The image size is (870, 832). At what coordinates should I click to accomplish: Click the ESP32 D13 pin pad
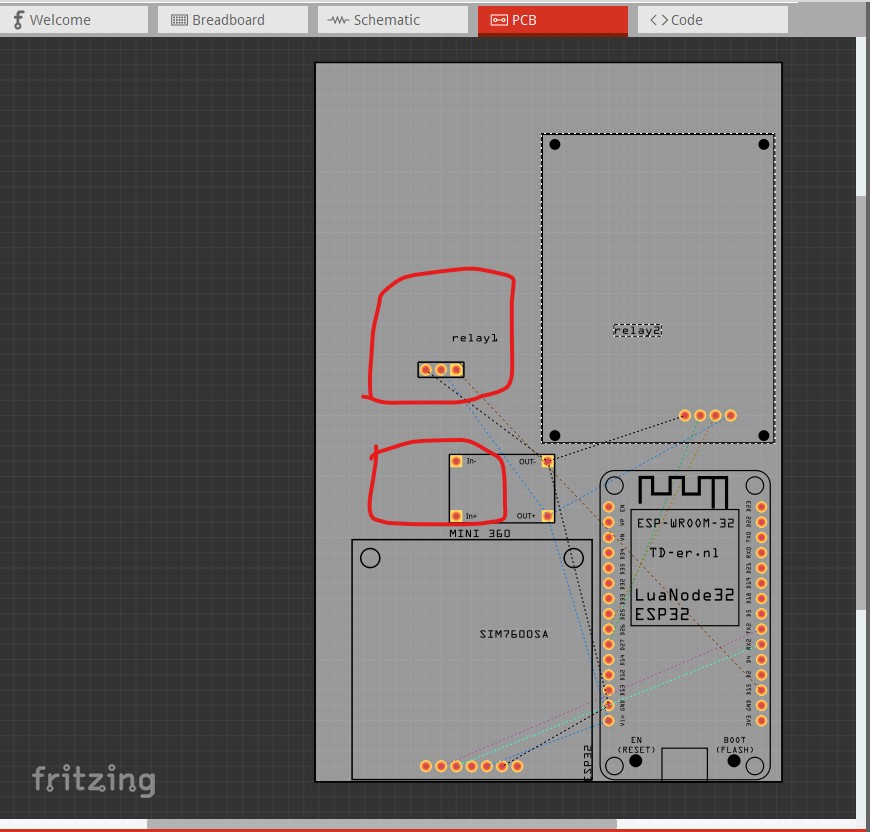609,690
